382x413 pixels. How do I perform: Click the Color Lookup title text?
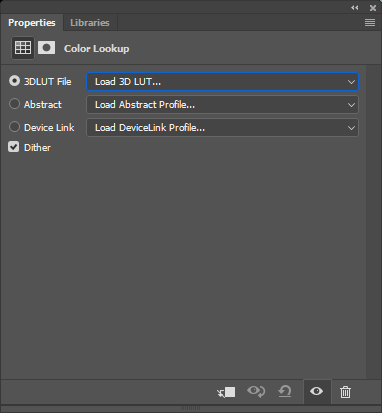(97, 49)
